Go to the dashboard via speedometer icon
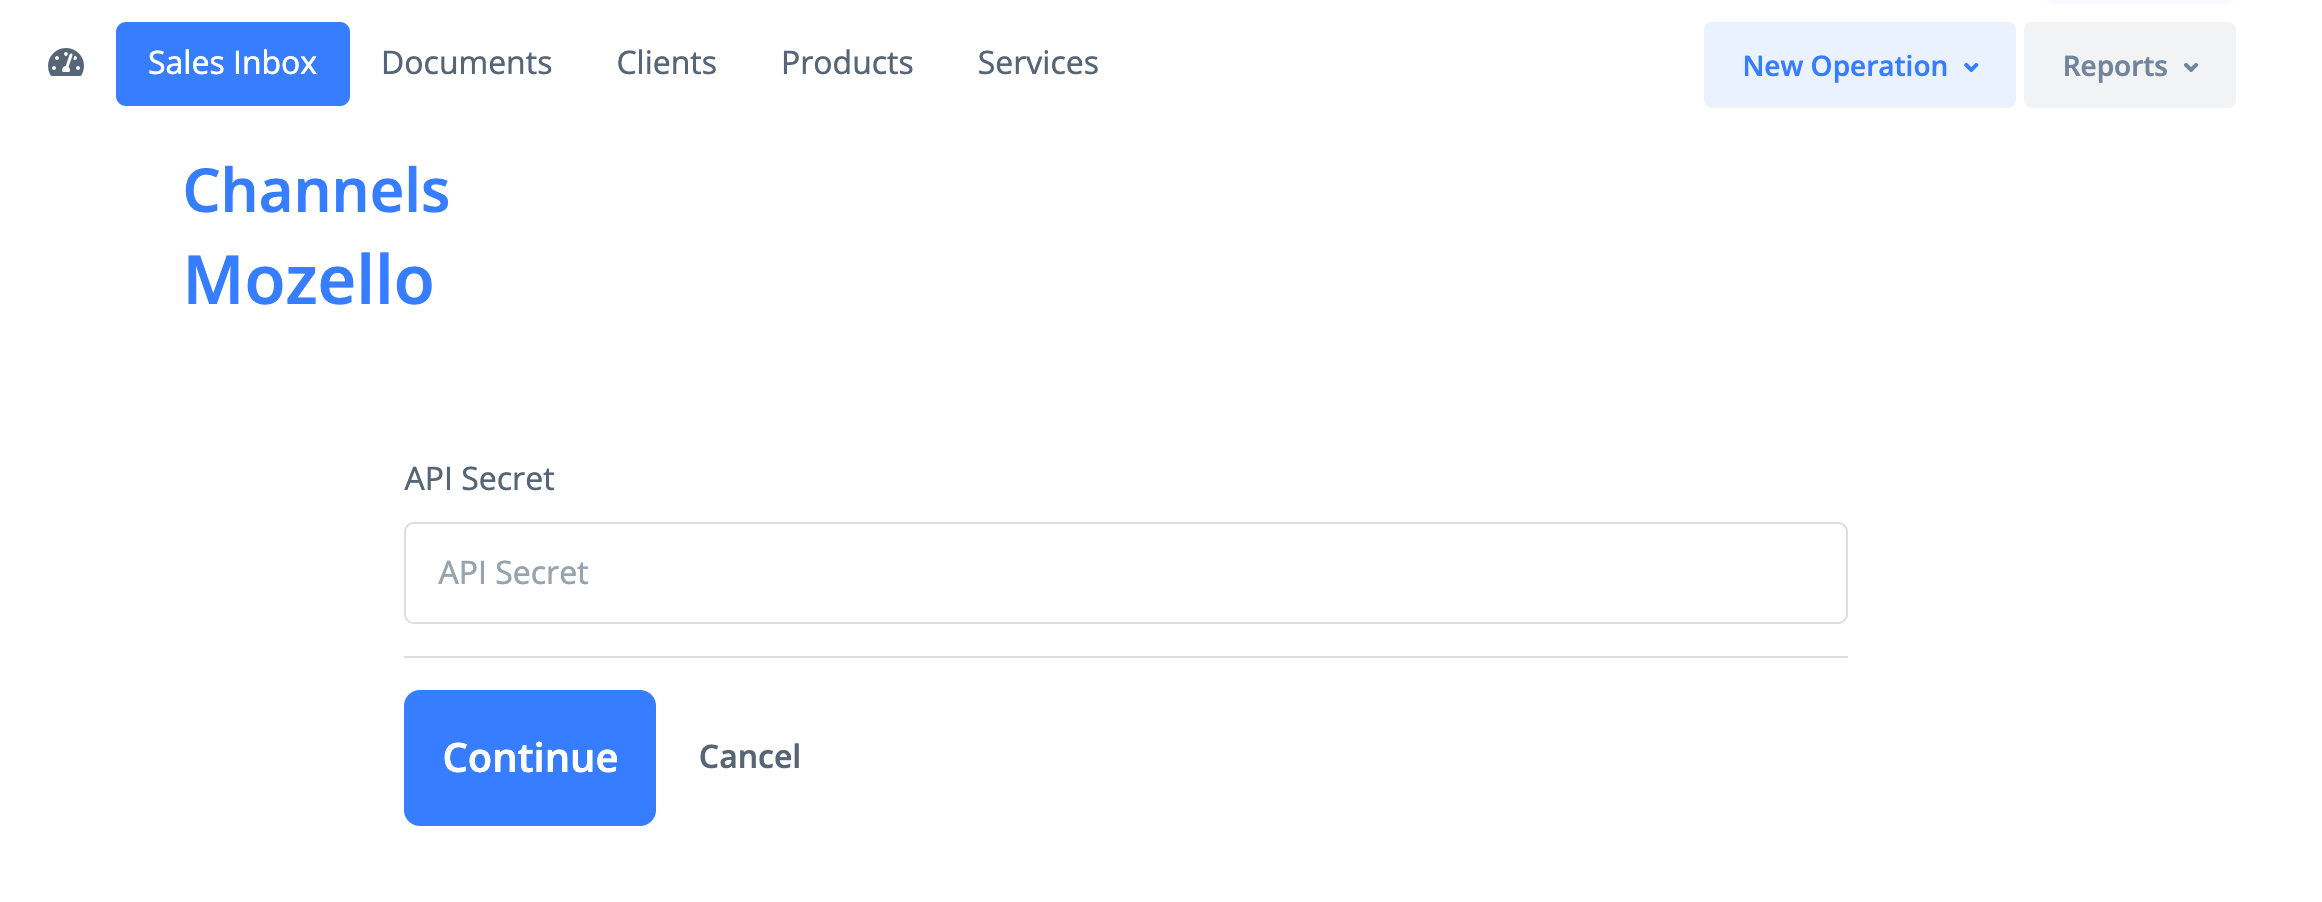Viewport: 2322px width, 902px height. click(66, 64)
